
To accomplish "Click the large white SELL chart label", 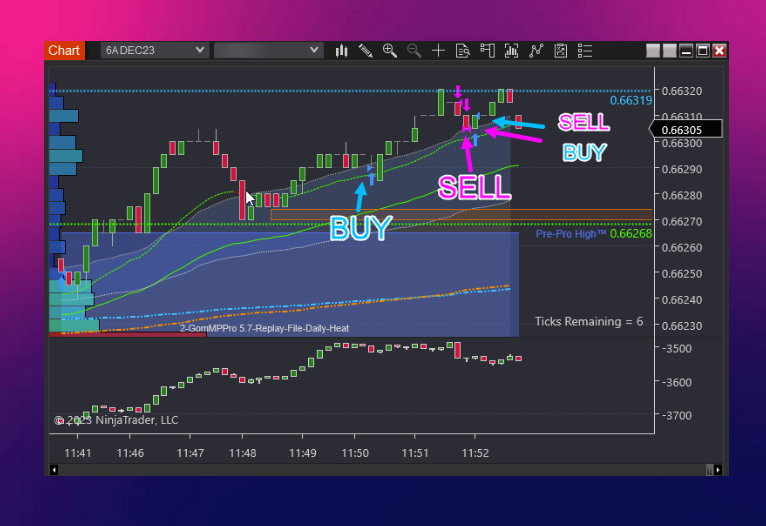I will (x=475, y=186).
